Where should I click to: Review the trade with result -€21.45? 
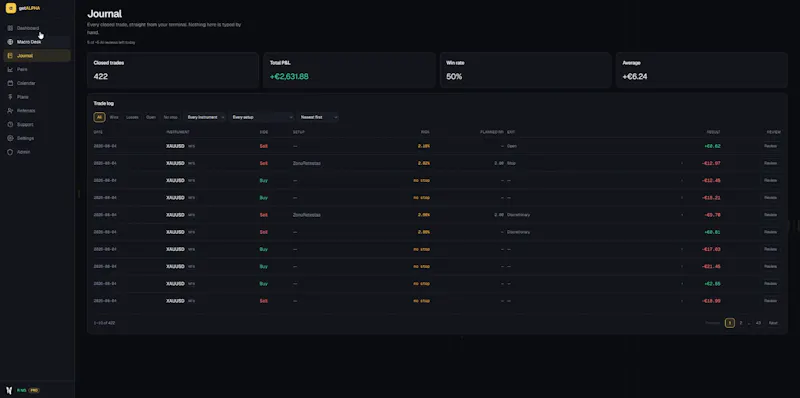coord(770,266)
